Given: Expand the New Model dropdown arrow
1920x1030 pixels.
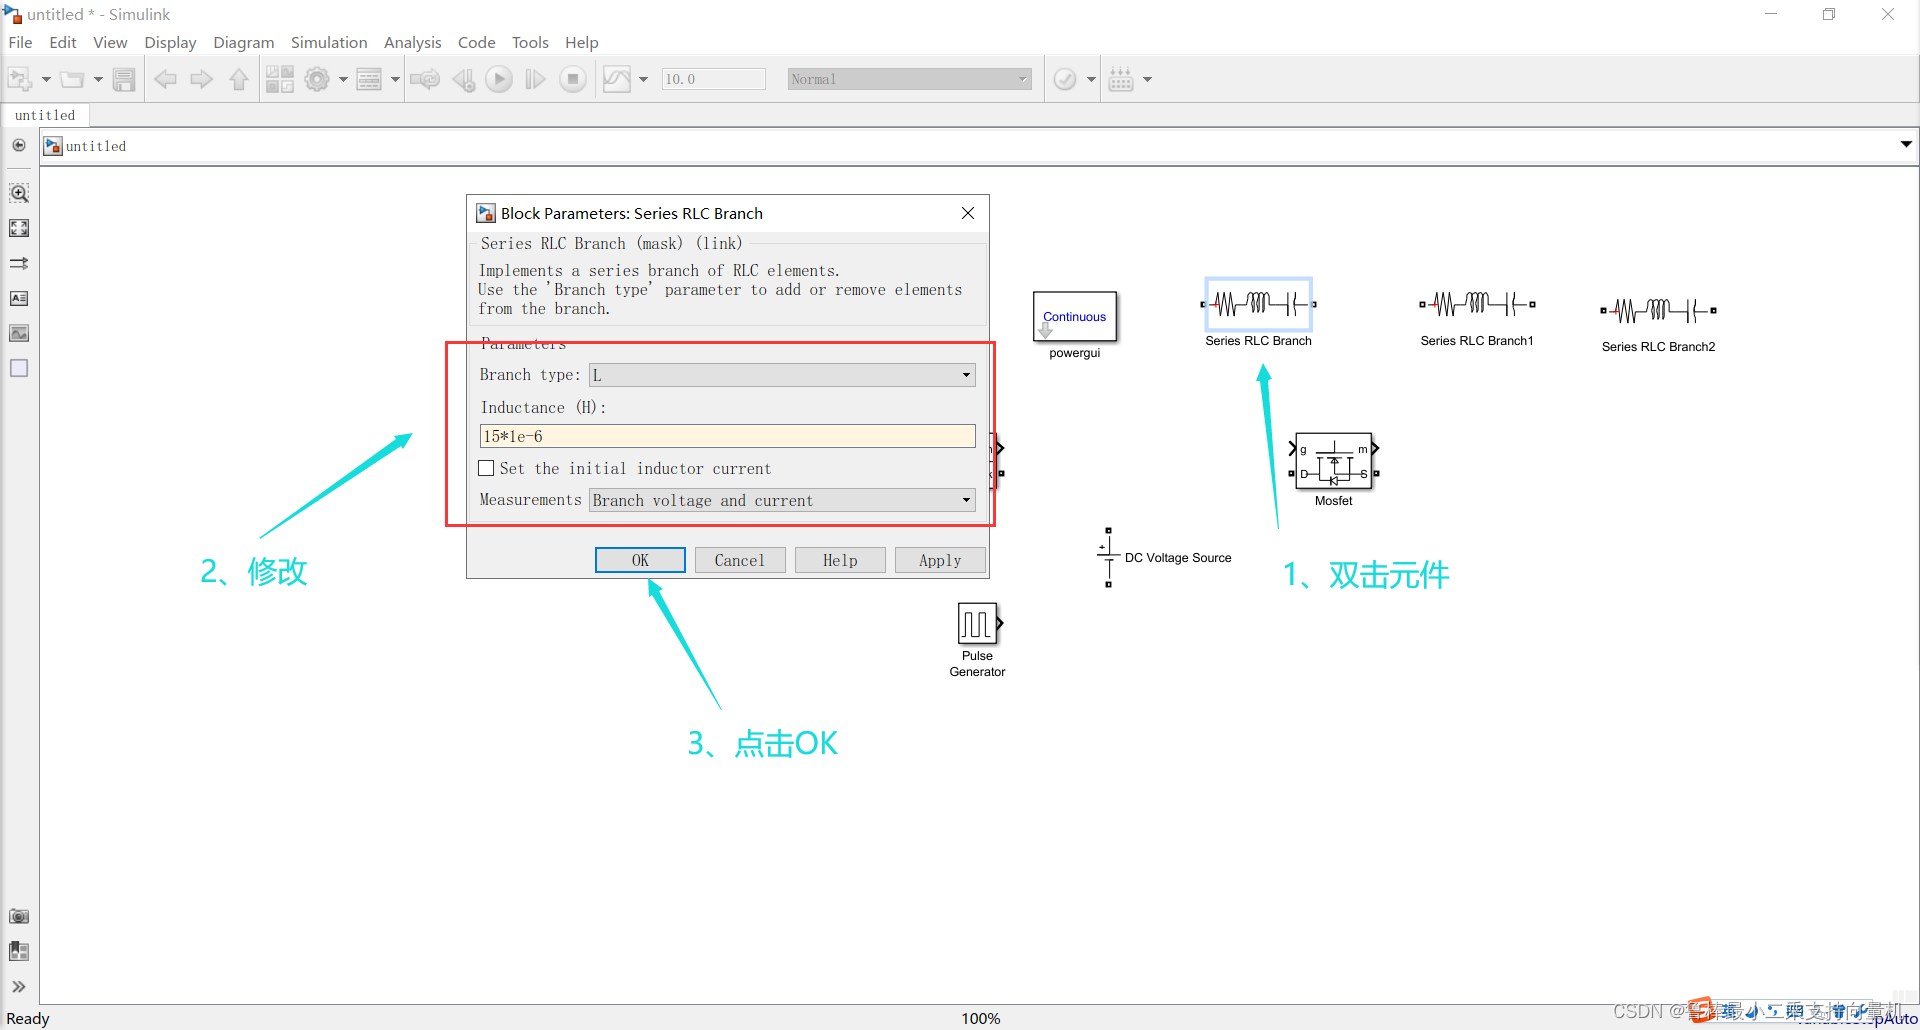Looking at the screenshot, I should (x=46, y=79).
